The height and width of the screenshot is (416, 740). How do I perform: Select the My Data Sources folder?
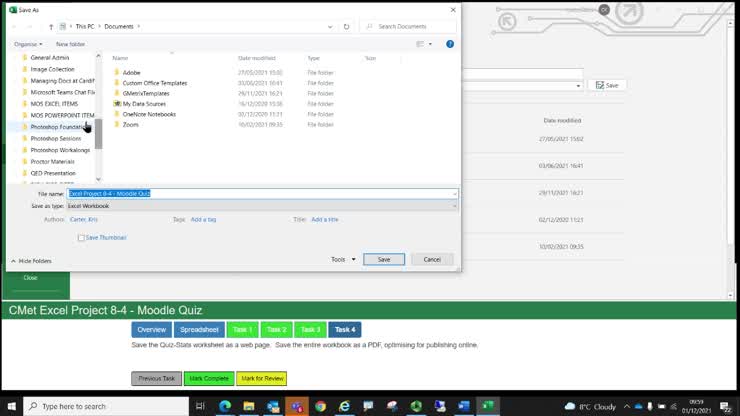144,104
